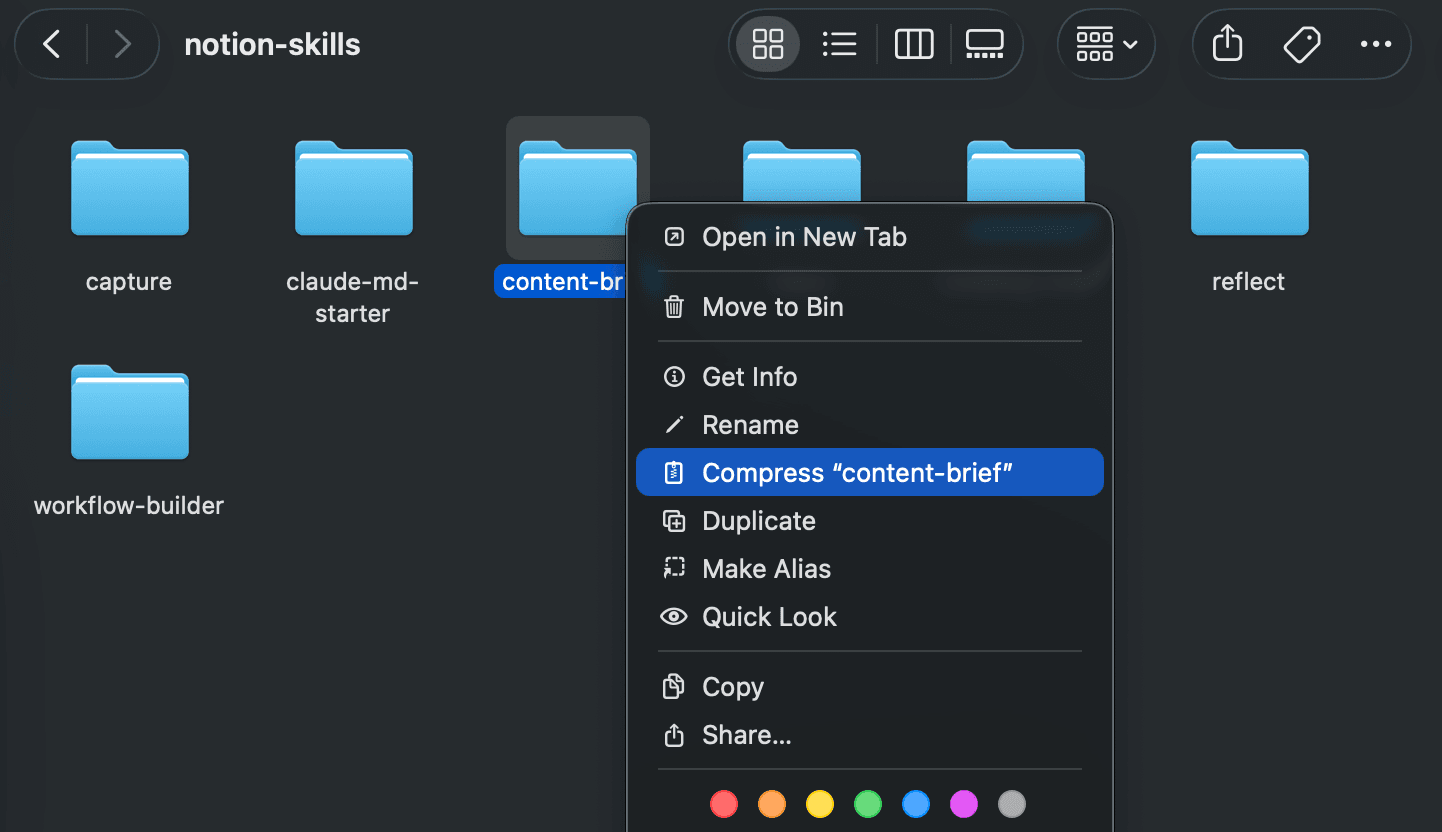Go forward with the right chevron button
The height and width of the screenshot is (832, 1442).
pos(122,44)
